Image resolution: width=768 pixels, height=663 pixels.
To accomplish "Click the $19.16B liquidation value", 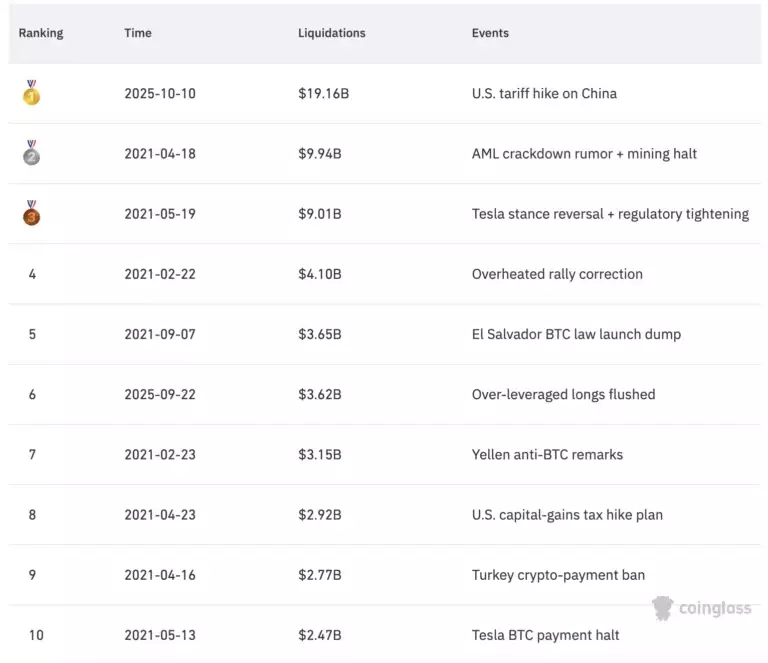I will (x=323, y=94).
